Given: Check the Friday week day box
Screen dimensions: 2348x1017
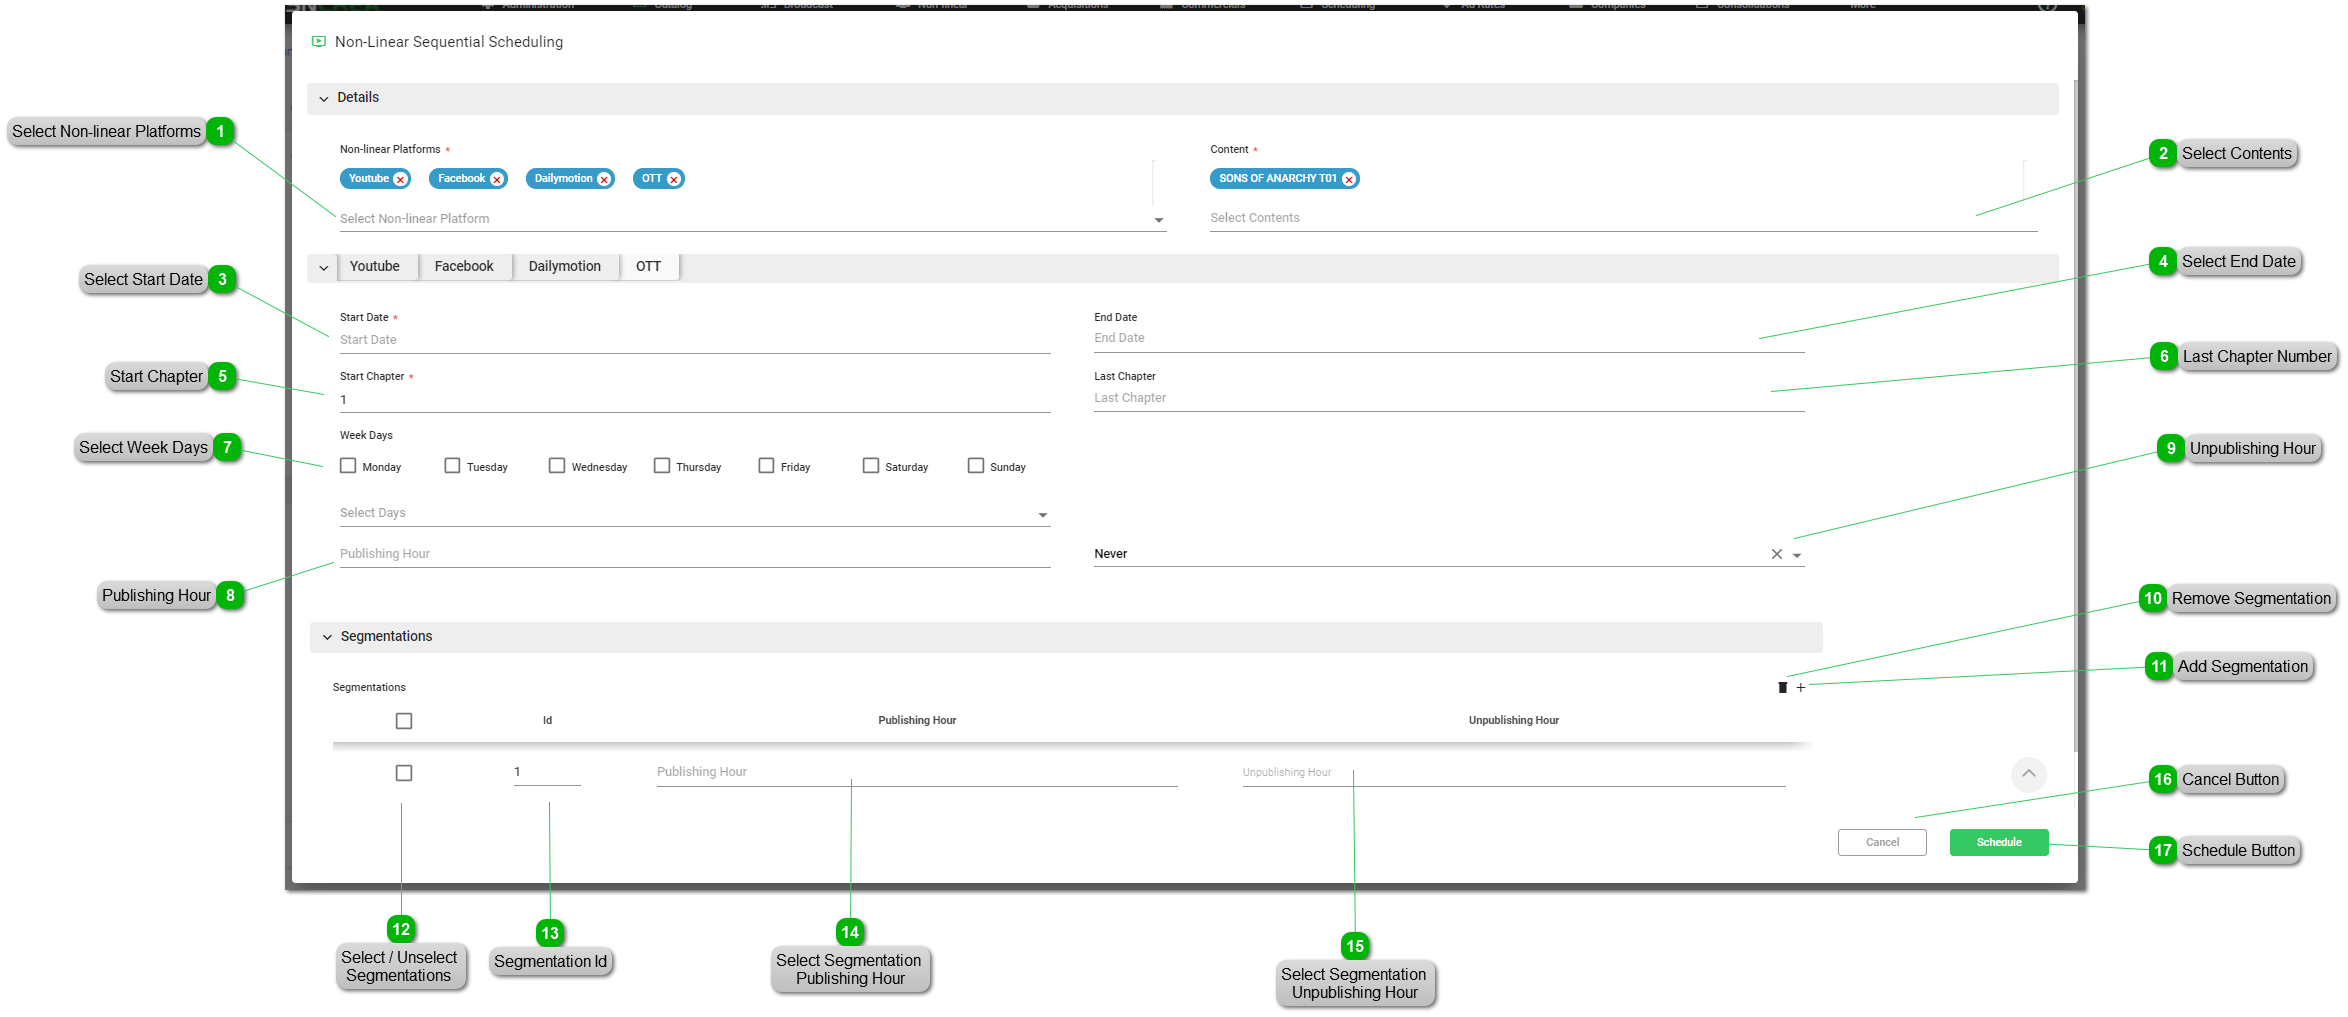Looking at the screenshot, I should [x=766, y=466].
